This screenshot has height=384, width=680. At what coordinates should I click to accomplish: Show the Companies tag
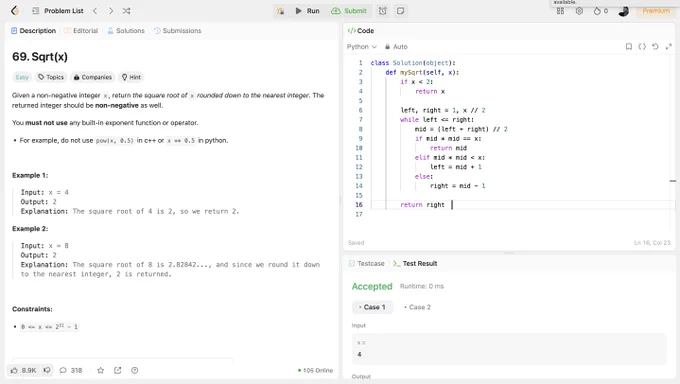[93, 77]
